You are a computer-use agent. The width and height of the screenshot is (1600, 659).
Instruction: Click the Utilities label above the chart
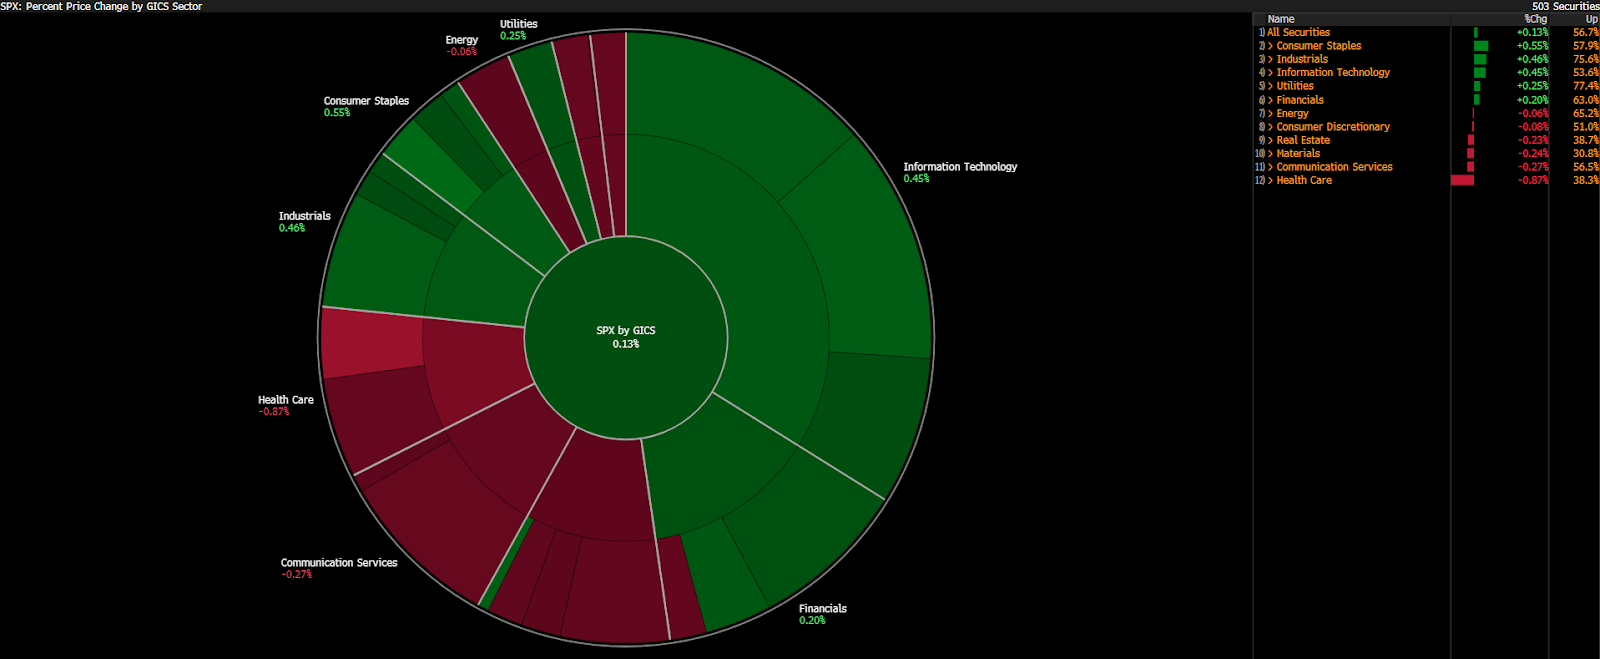tap(519, 24)
